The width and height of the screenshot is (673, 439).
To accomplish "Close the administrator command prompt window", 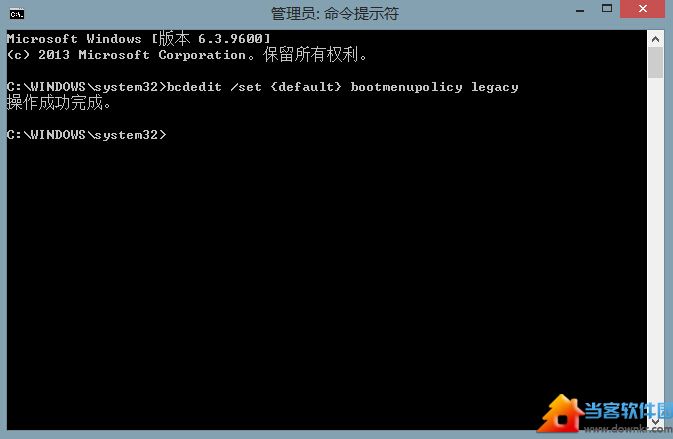I will click(643, 9).
